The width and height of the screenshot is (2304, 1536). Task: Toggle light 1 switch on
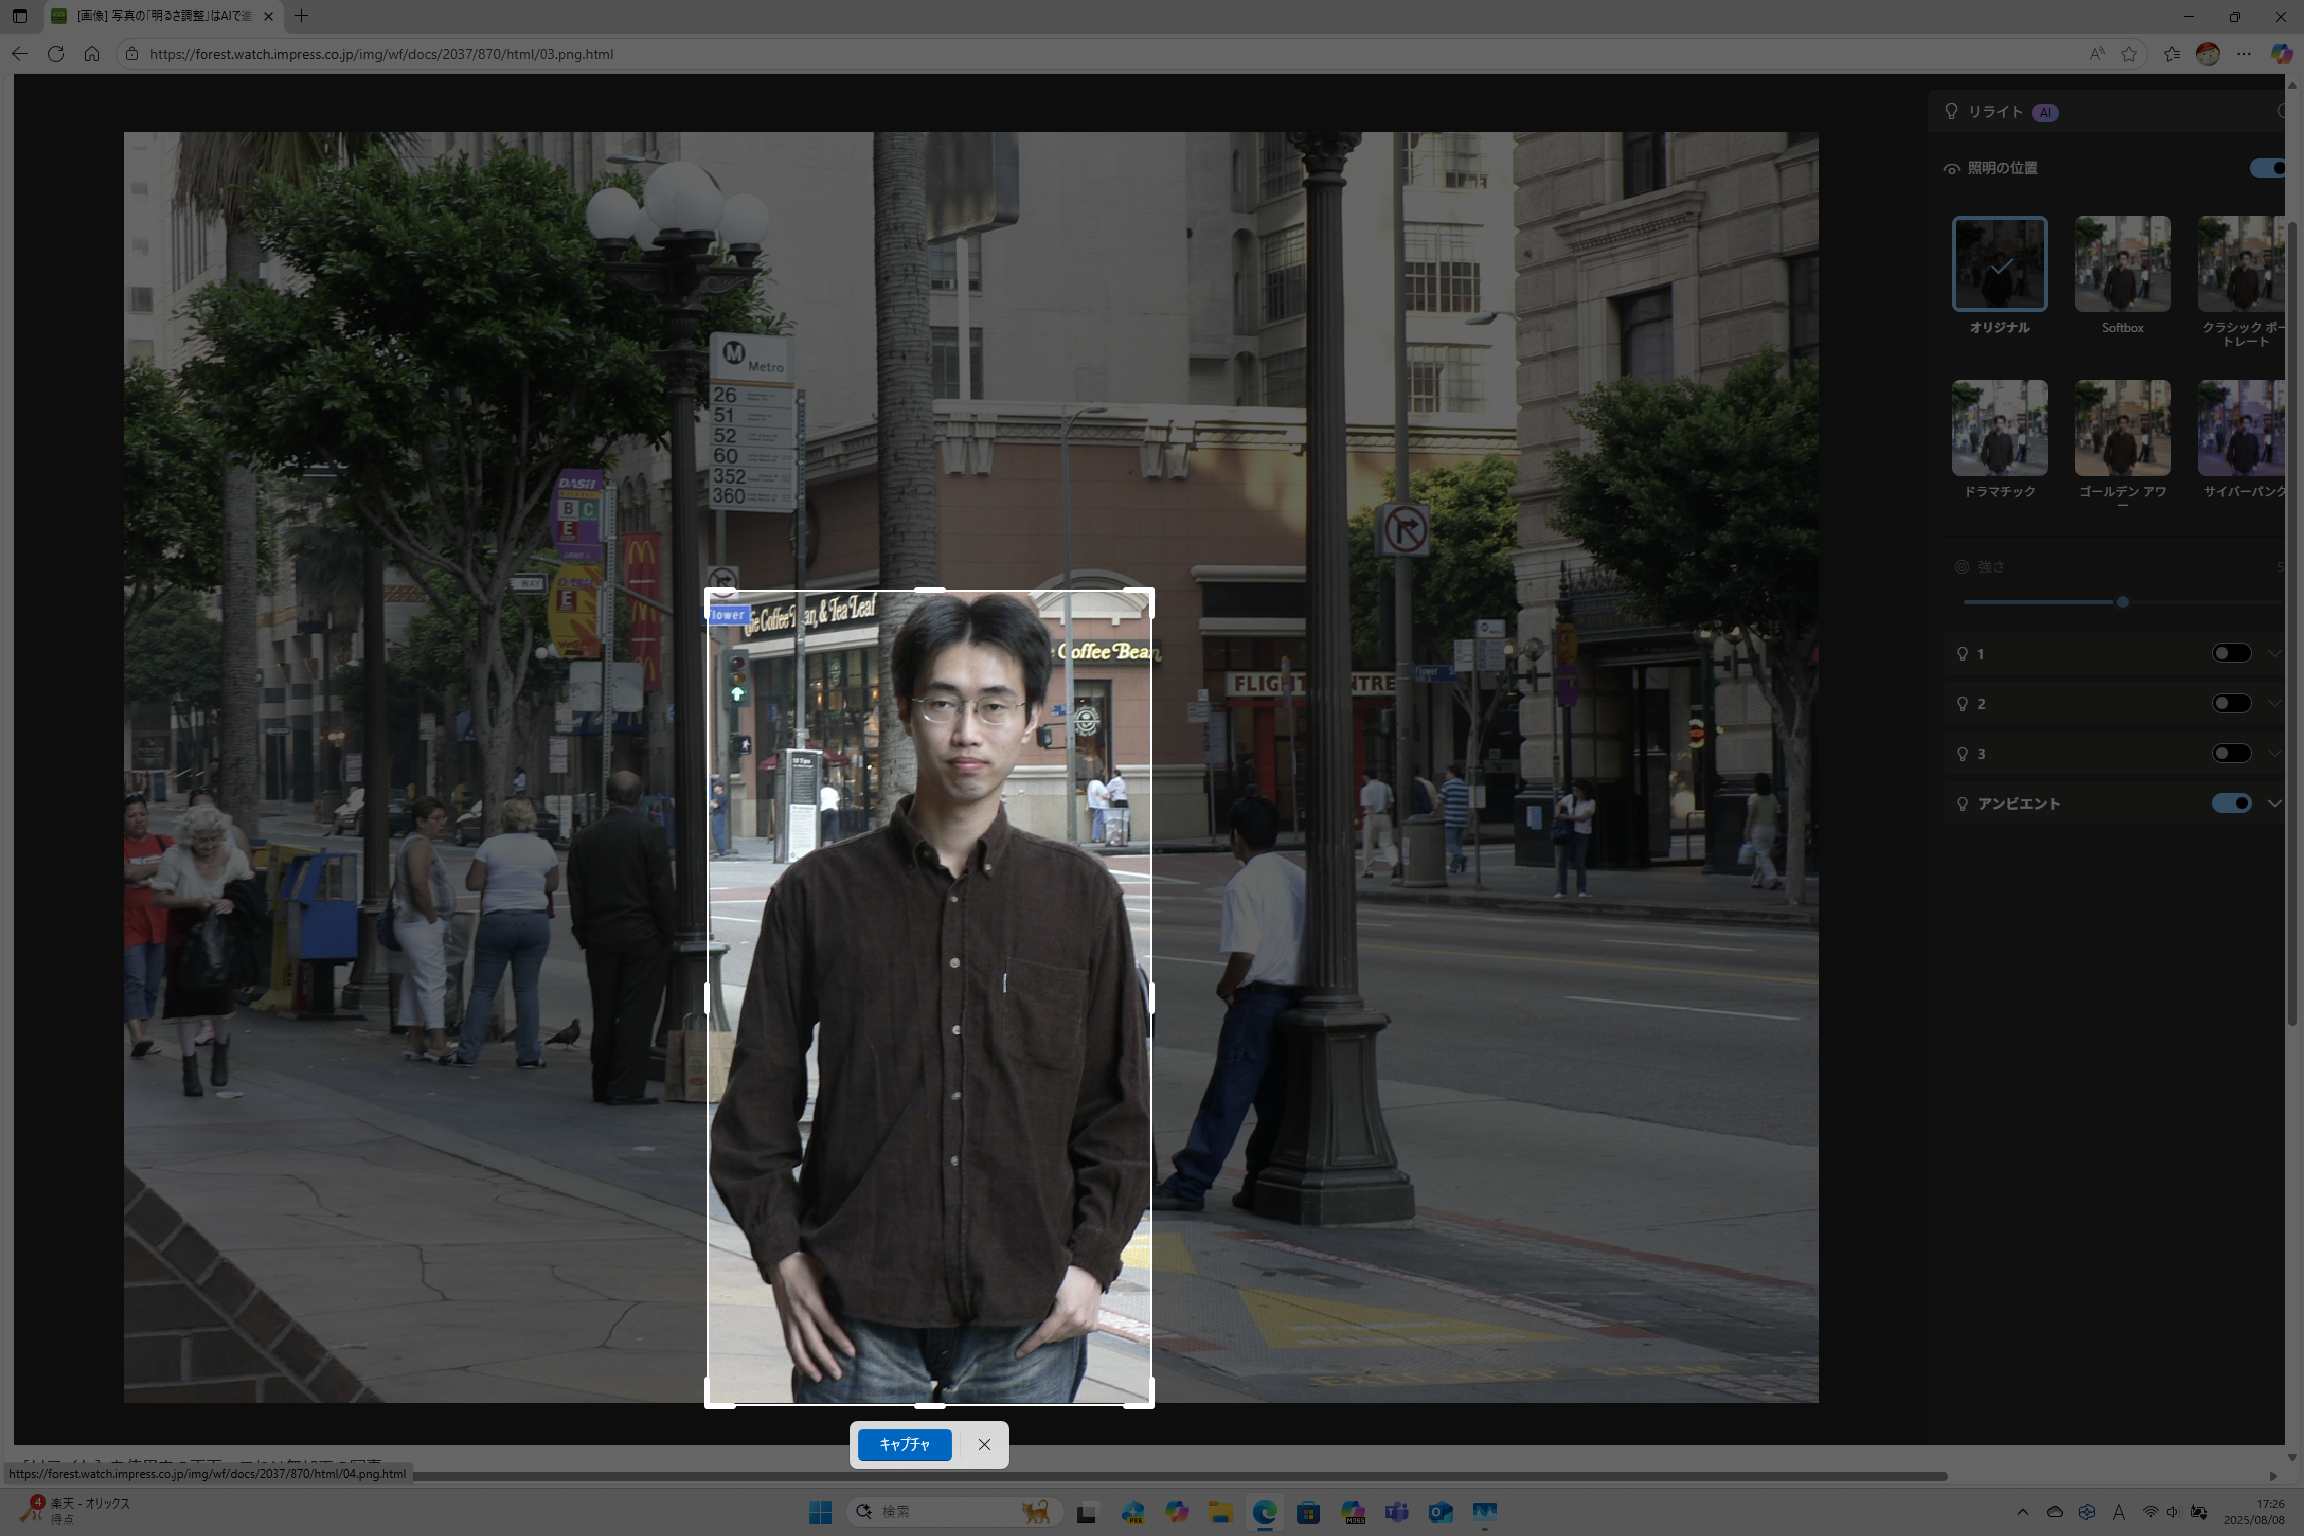2230,653
